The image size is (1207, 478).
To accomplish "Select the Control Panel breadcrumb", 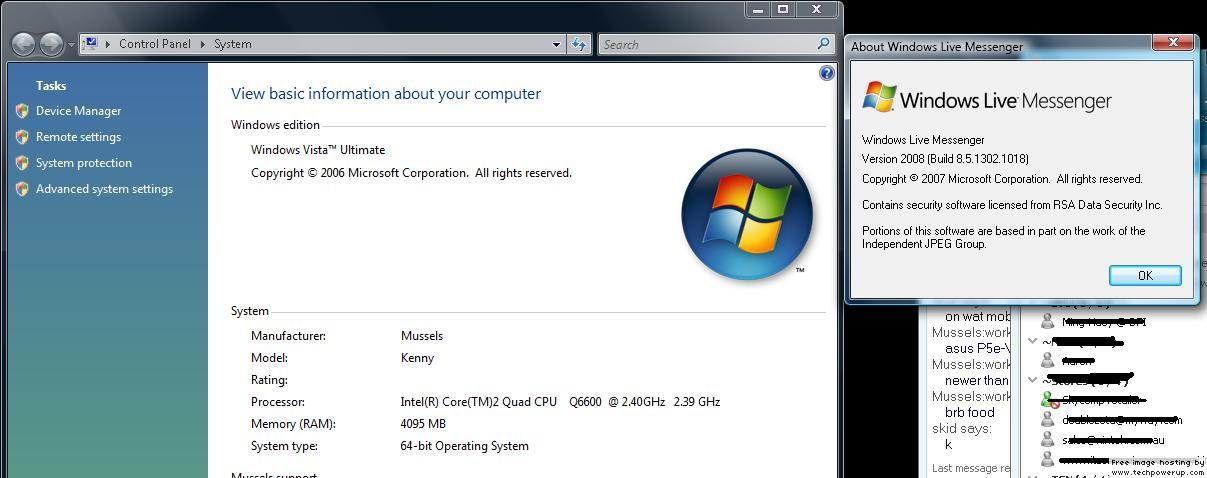I will click(x=155, y=44).
